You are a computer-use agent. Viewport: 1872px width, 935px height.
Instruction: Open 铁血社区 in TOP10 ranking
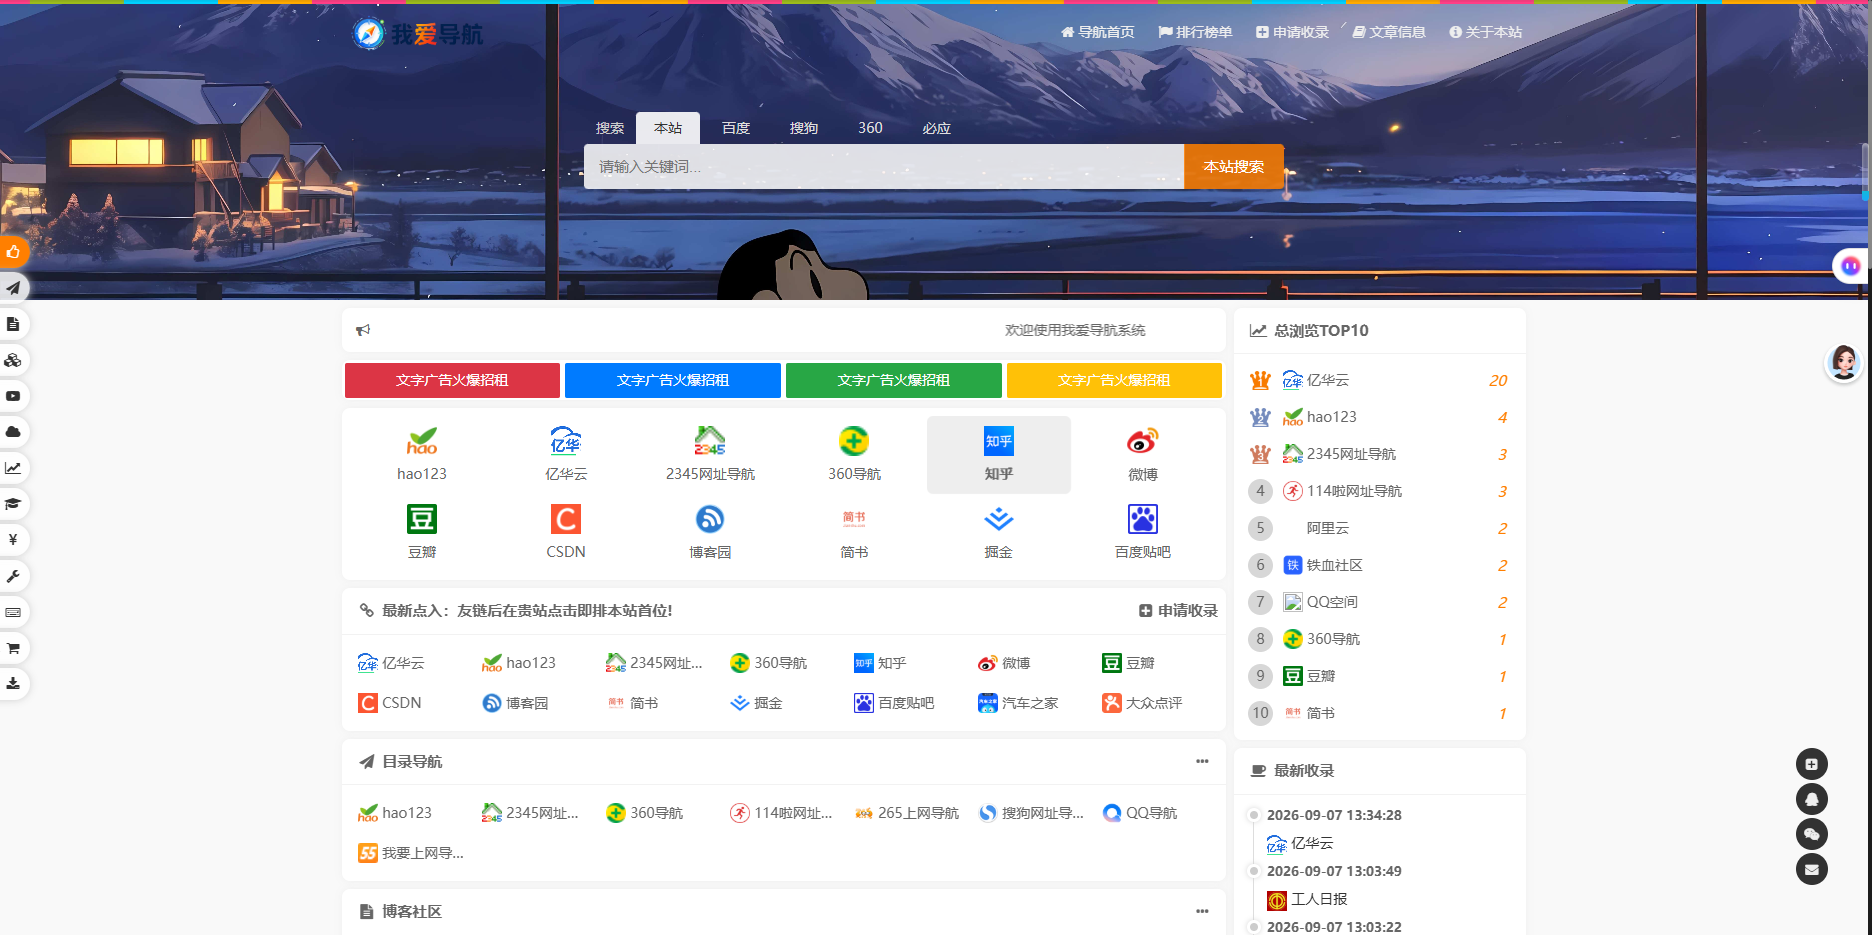tap(1323, 565)
